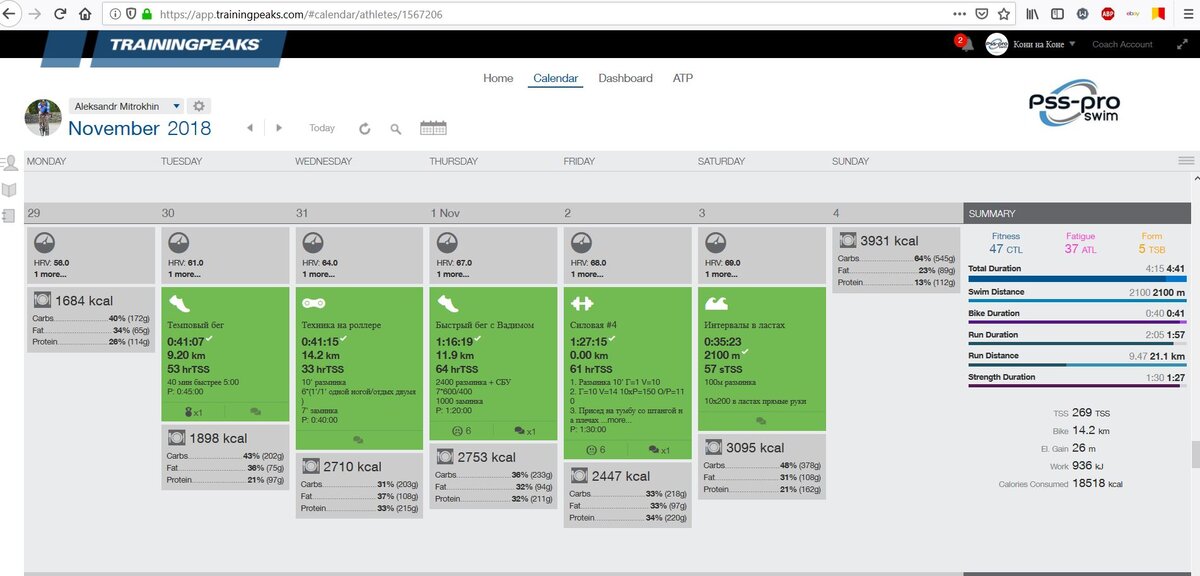
Task: Open the Кони на Коне account dropdown
Action: tap(1044, 44)
